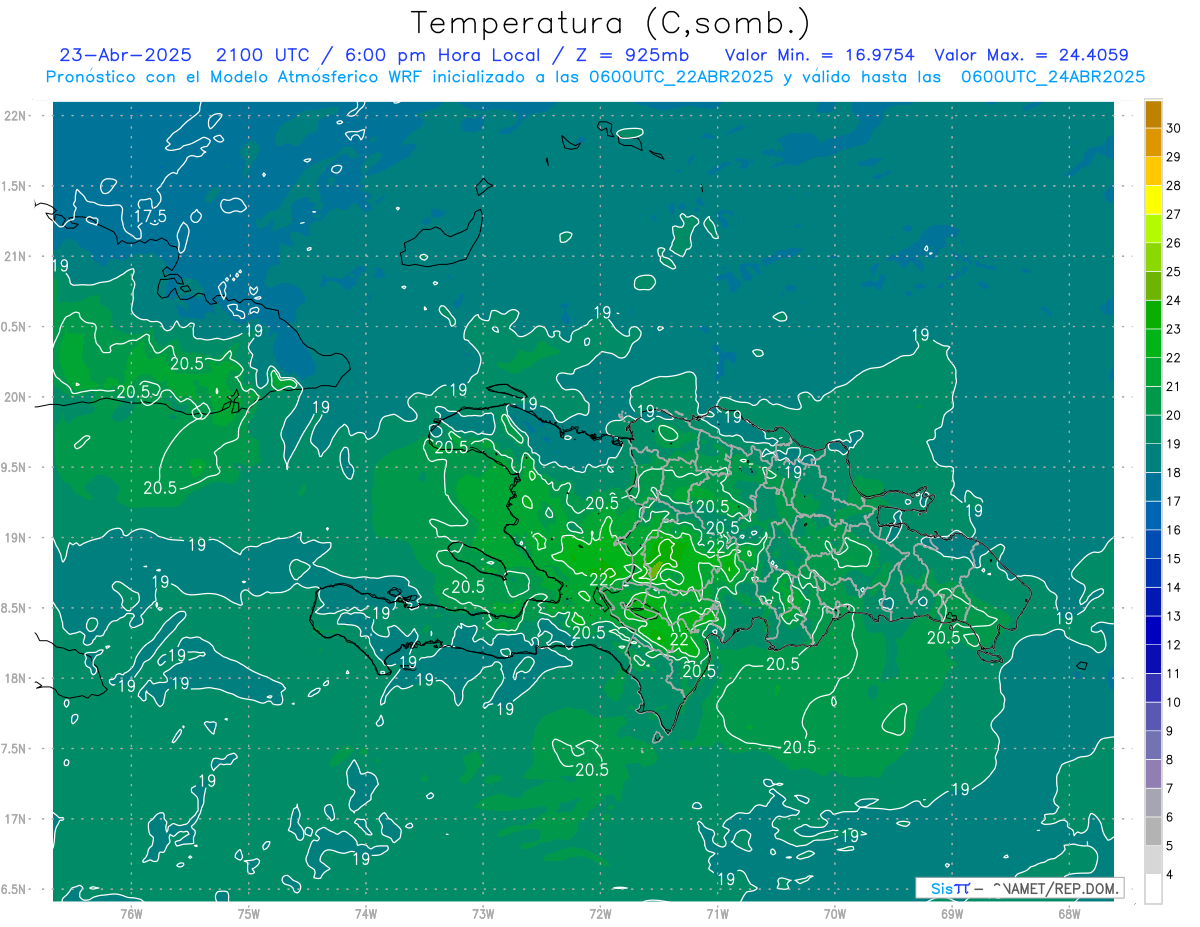Click the white bottom swatch of the color scale
The image size is (1200, 927).
click(x=1154, y=889)
